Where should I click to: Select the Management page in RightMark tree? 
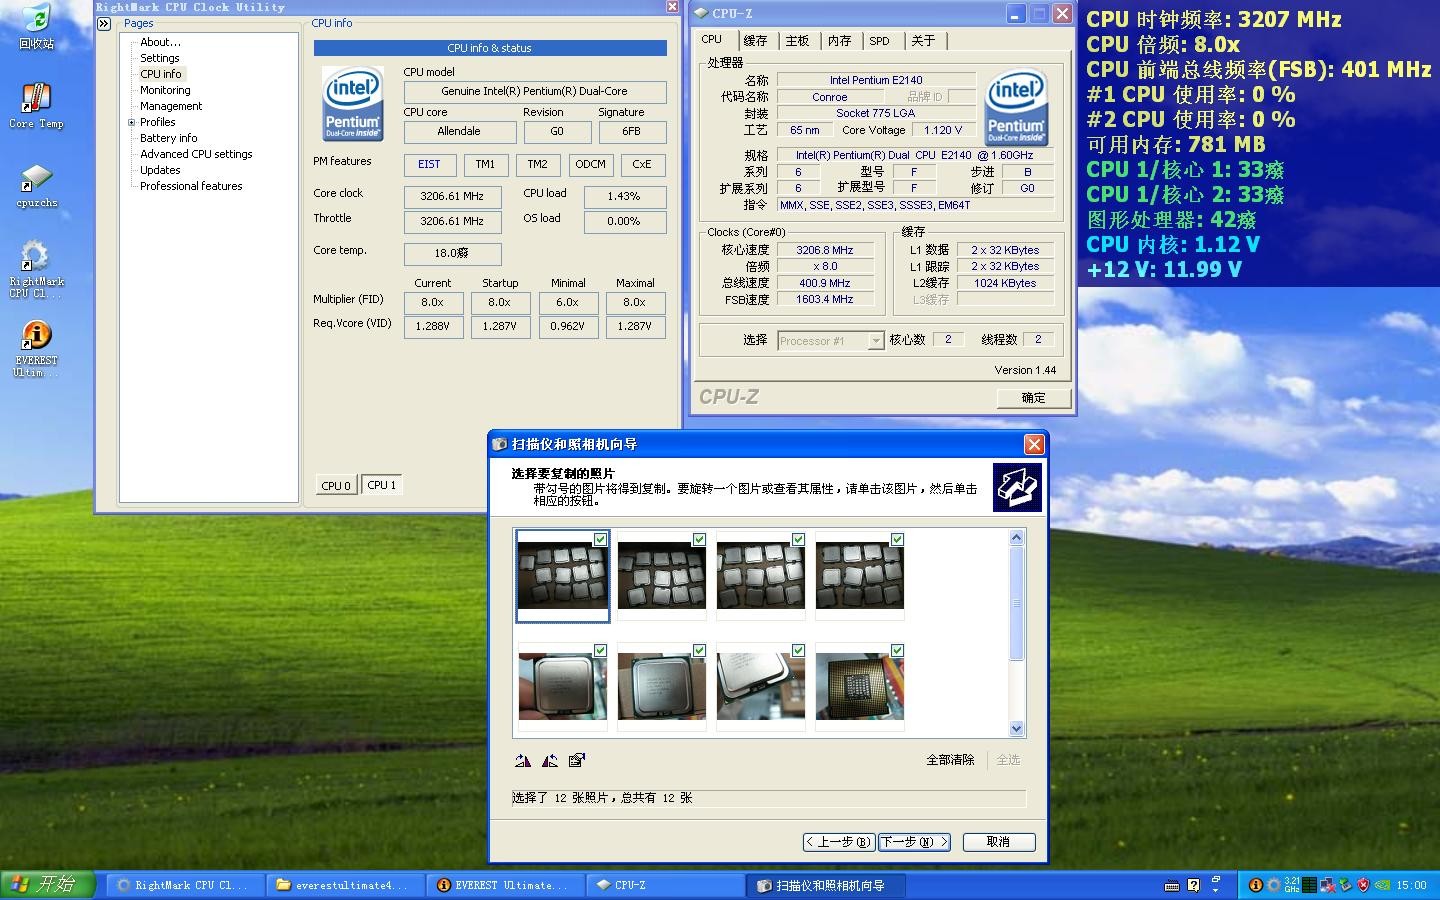[171, 106]
